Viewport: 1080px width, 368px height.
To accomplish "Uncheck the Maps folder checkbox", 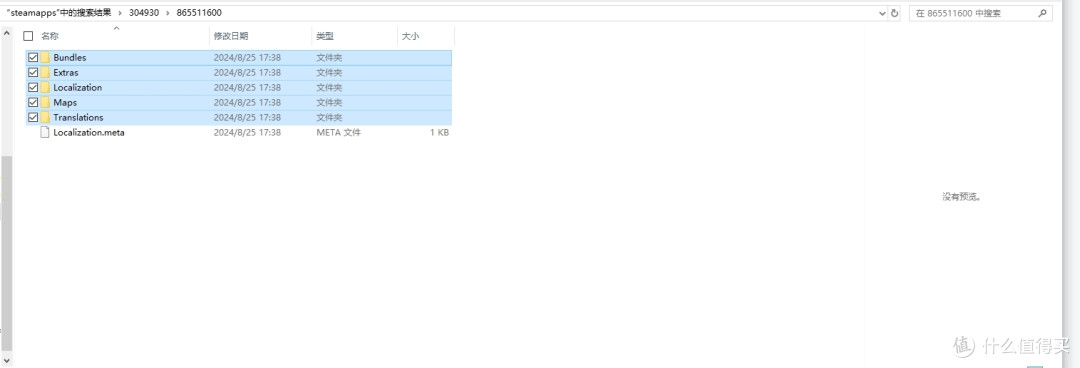I will coord(32,103).
